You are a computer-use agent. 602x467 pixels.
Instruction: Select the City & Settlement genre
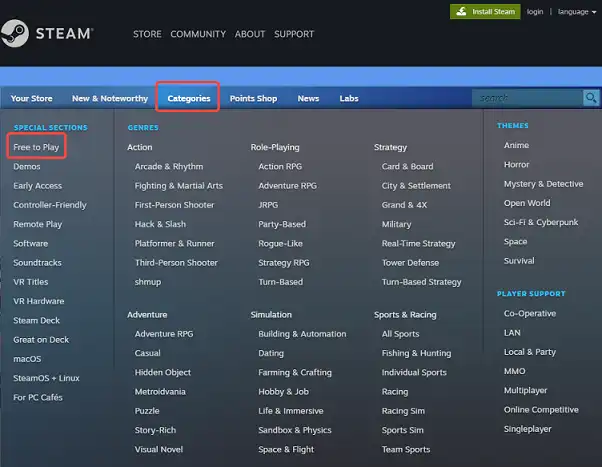coord(416,186)
